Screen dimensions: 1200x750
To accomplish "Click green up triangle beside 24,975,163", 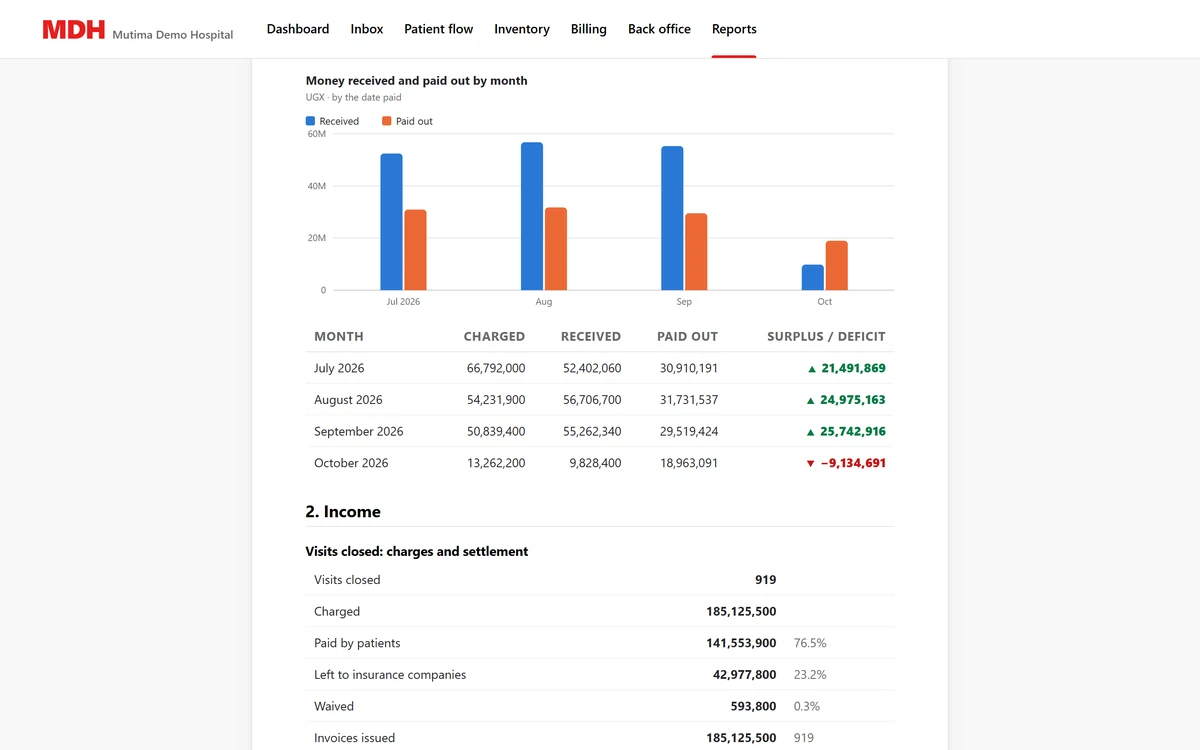I will click(x=812, y=400).
